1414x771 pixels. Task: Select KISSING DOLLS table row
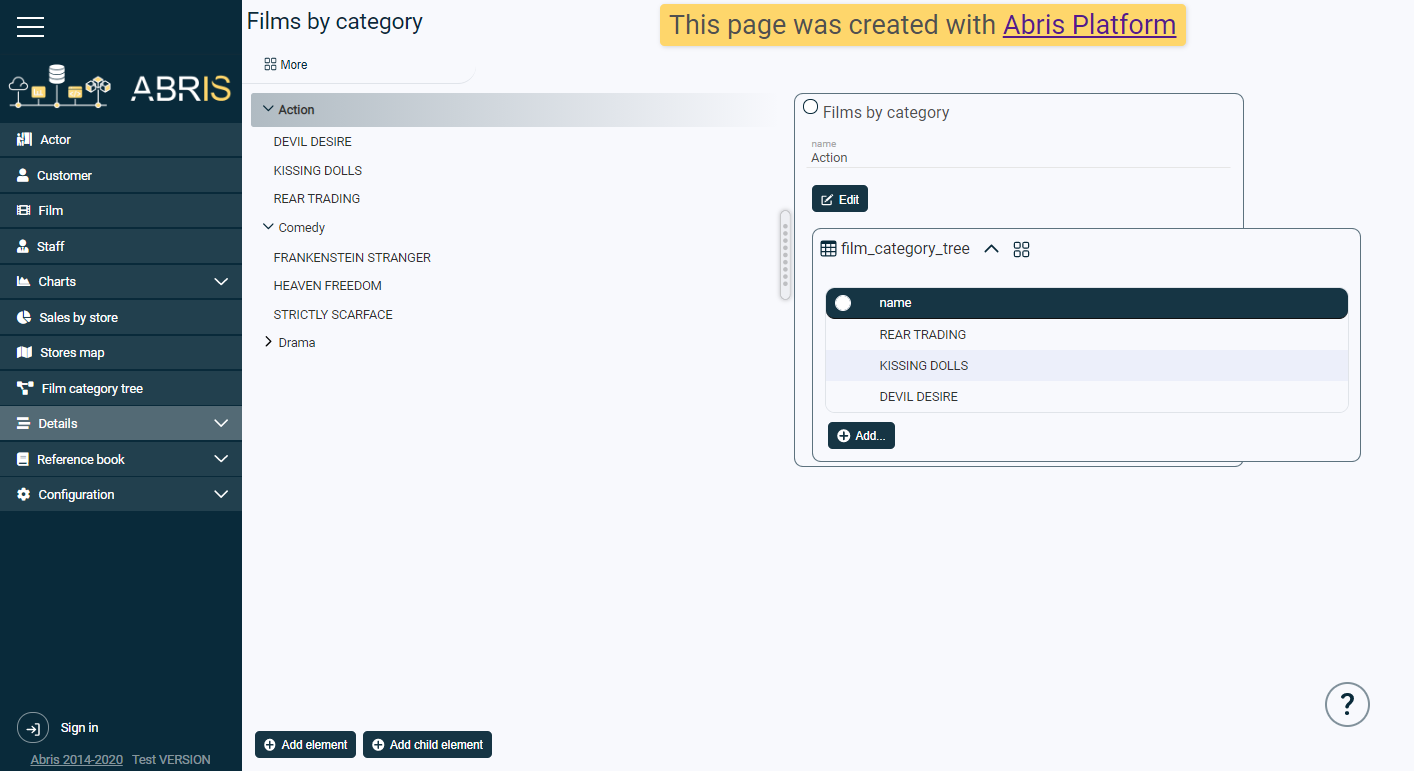point(1087,366)
